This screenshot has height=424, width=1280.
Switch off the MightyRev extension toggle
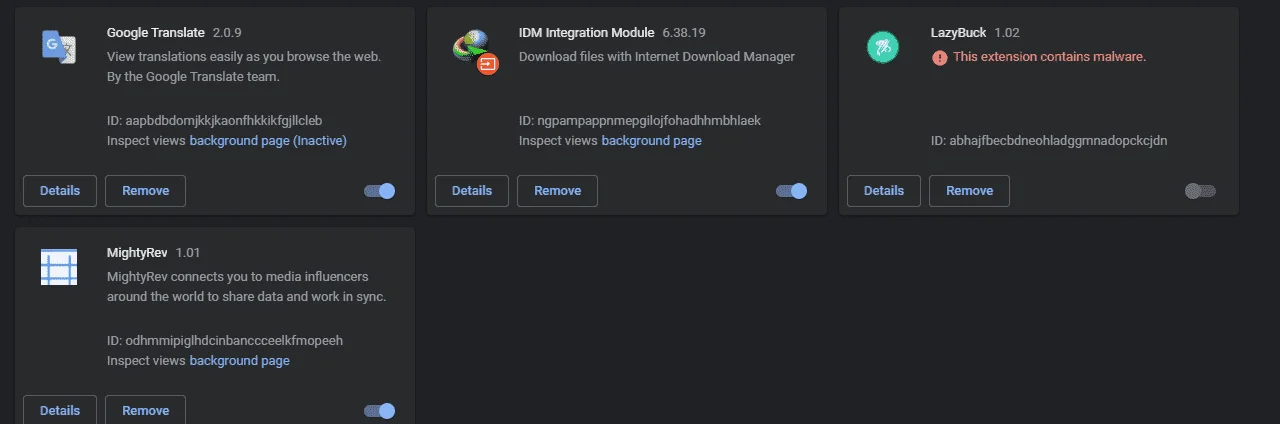[x=380, y=410]
